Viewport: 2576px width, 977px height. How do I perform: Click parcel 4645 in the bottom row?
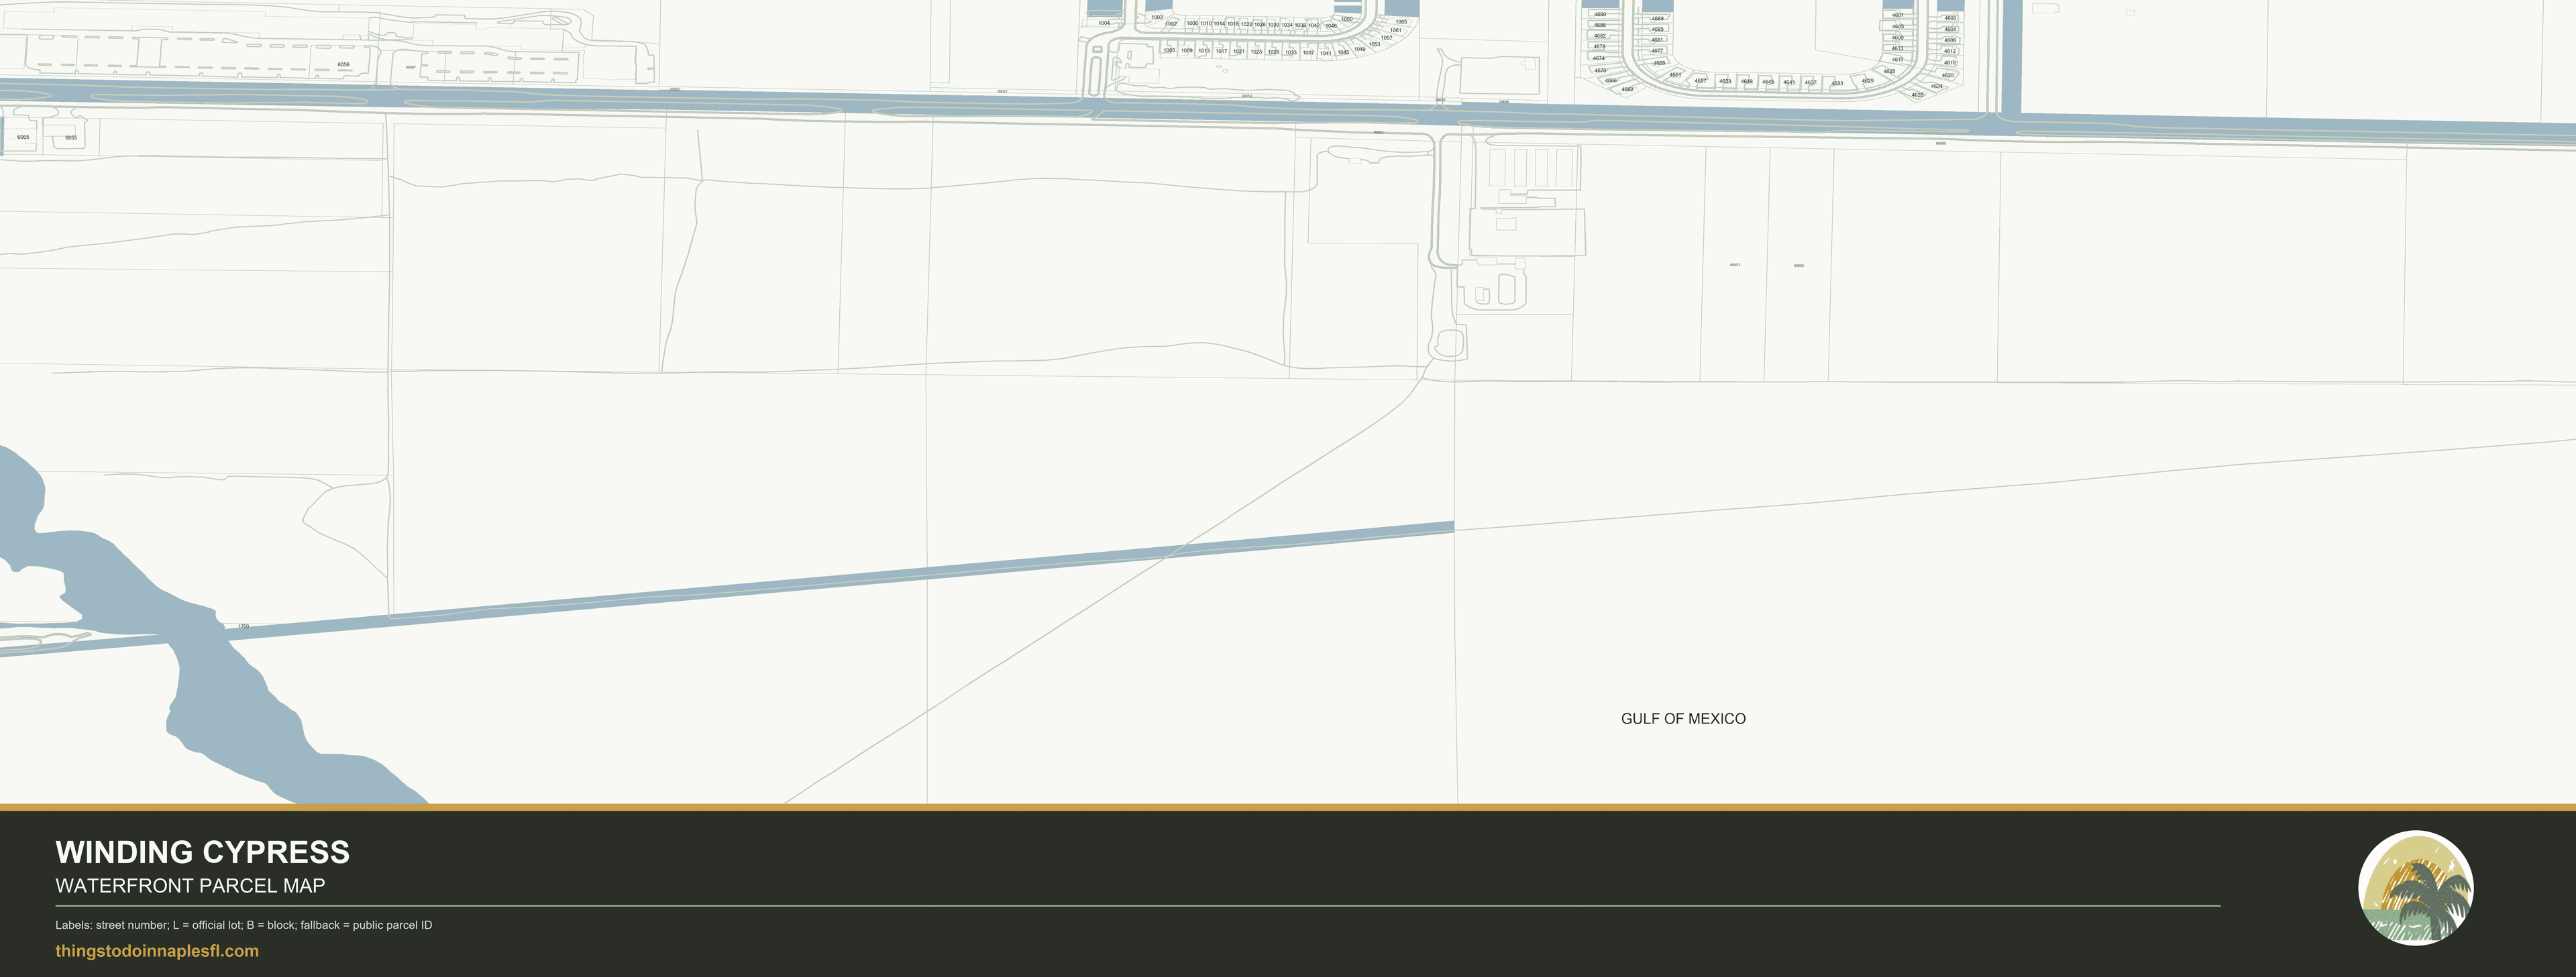[1768, 82]
